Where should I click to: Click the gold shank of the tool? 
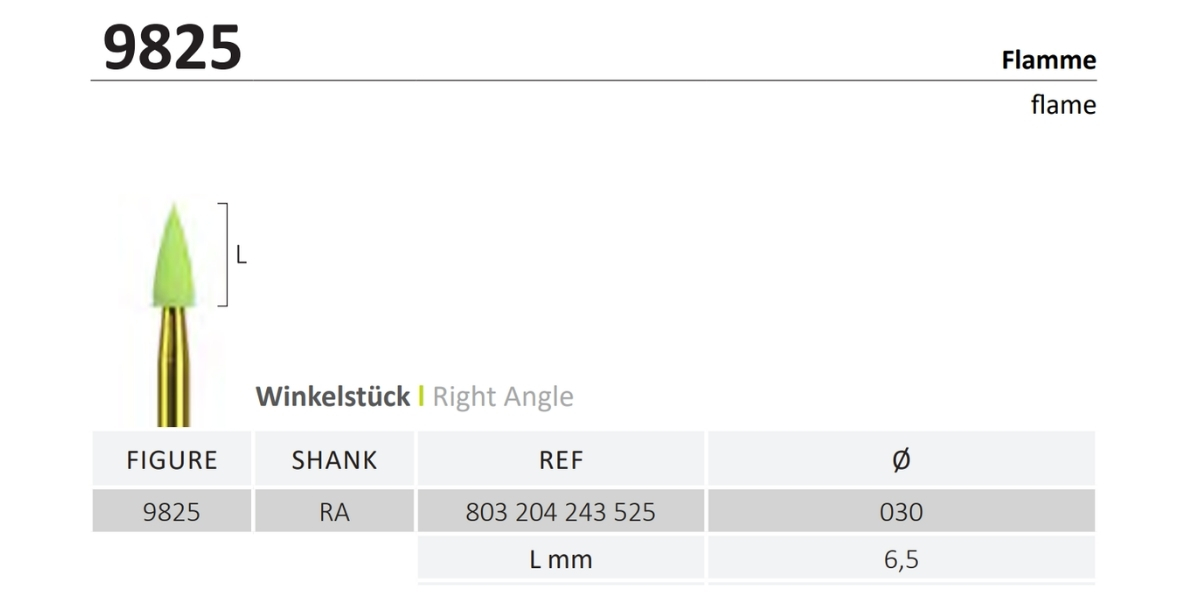tap(173, 365)
